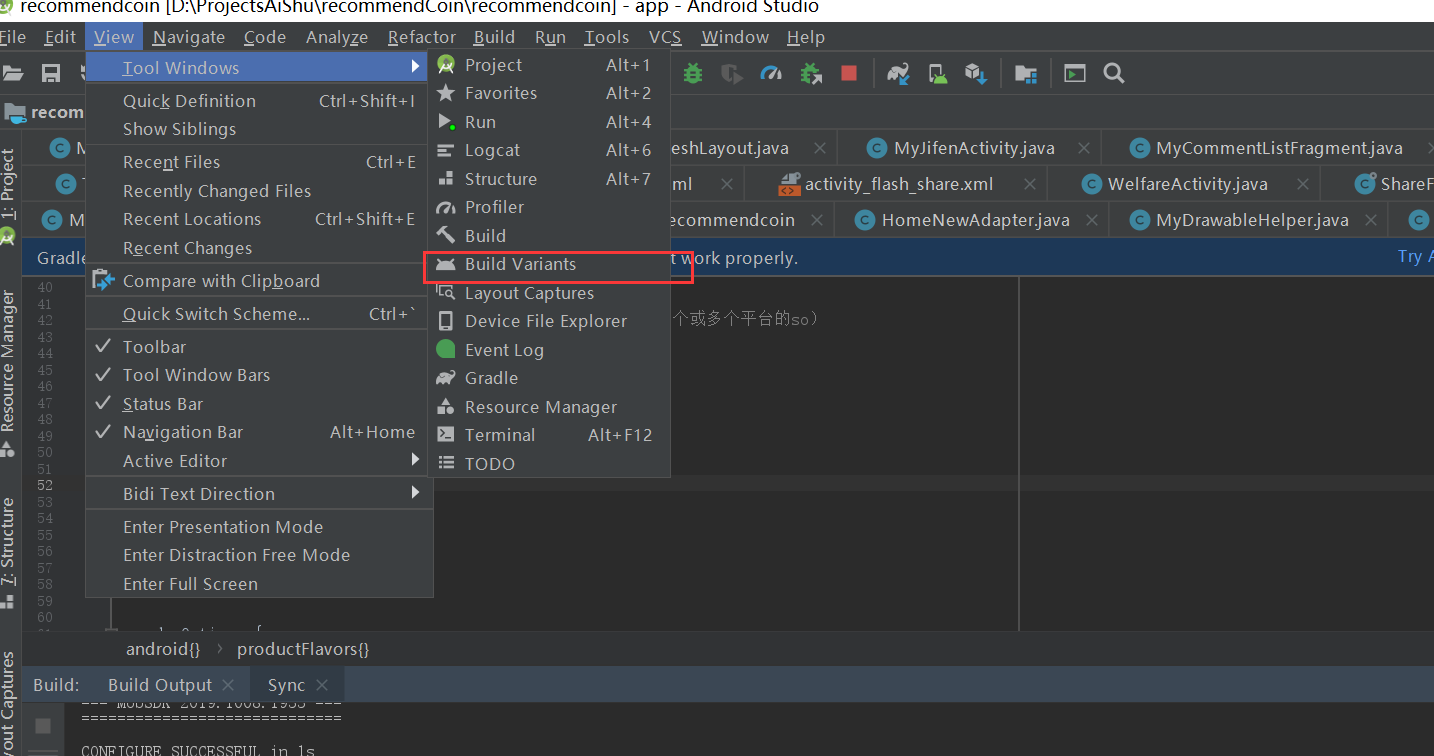Open Search Everywhere magnifier icon

1114,73
